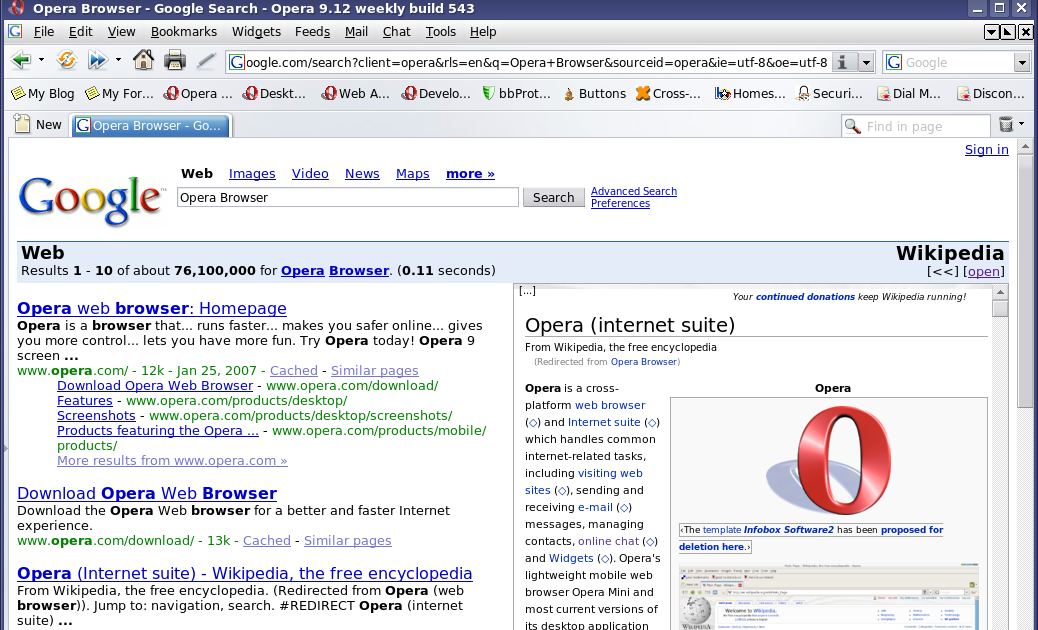Image resolution: width=1038 pixels, height=630 pixels.
Task: Open the Tools menu
Action: [x=440, y=32]
